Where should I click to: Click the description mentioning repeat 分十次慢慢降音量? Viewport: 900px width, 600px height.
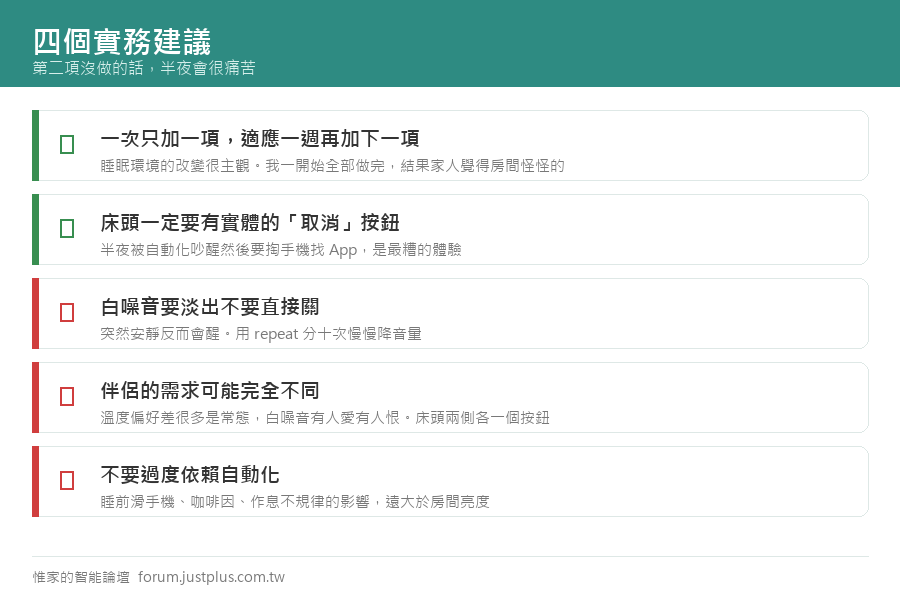point(261,334)
